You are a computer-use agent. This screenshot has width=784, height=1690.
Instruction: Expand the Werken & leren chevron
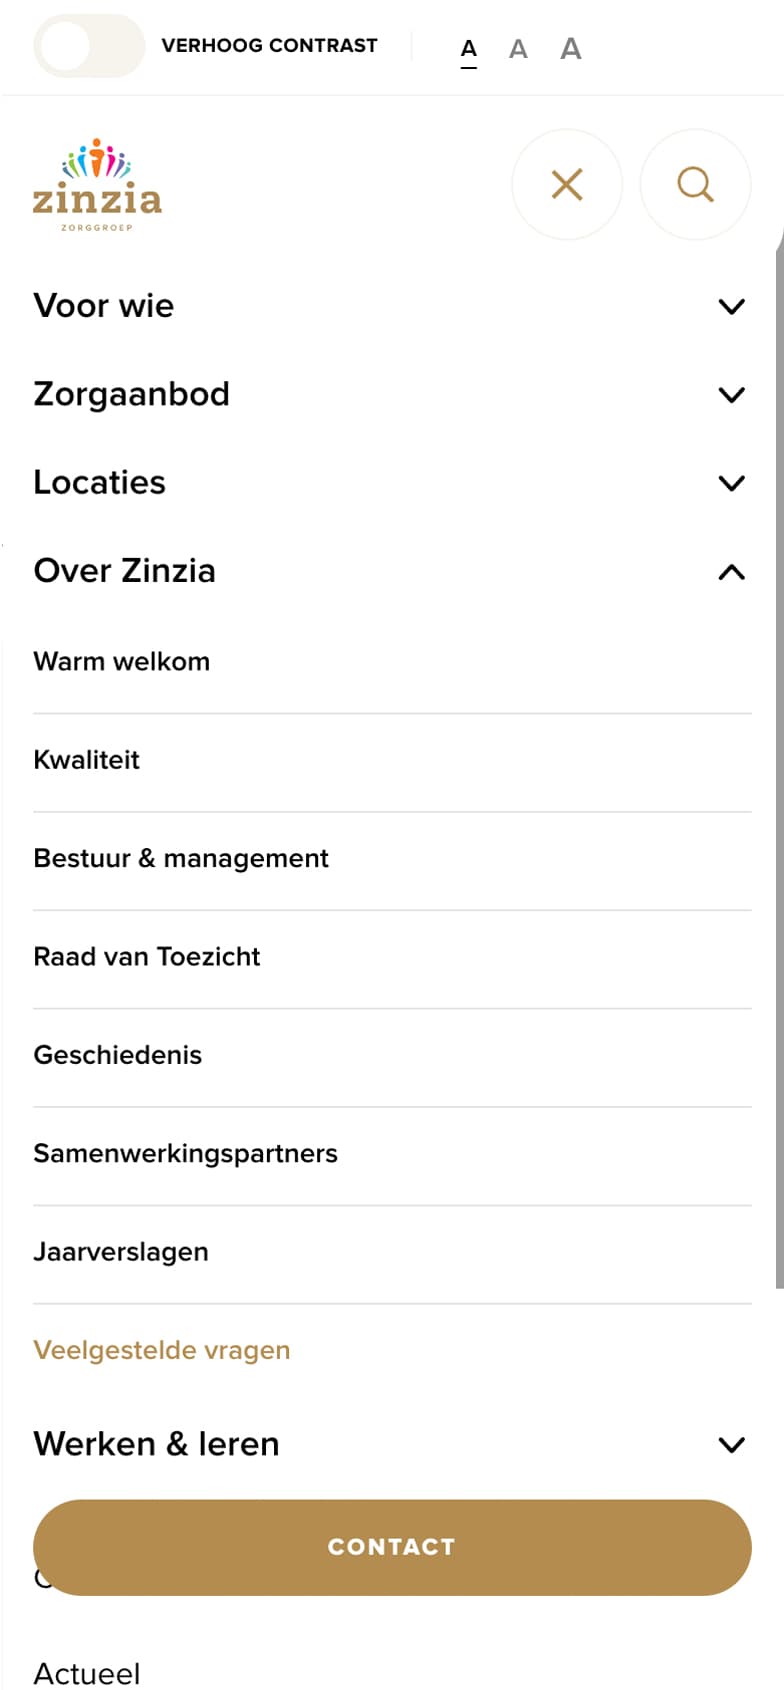pyautogui.click(x=732, y=1445)
